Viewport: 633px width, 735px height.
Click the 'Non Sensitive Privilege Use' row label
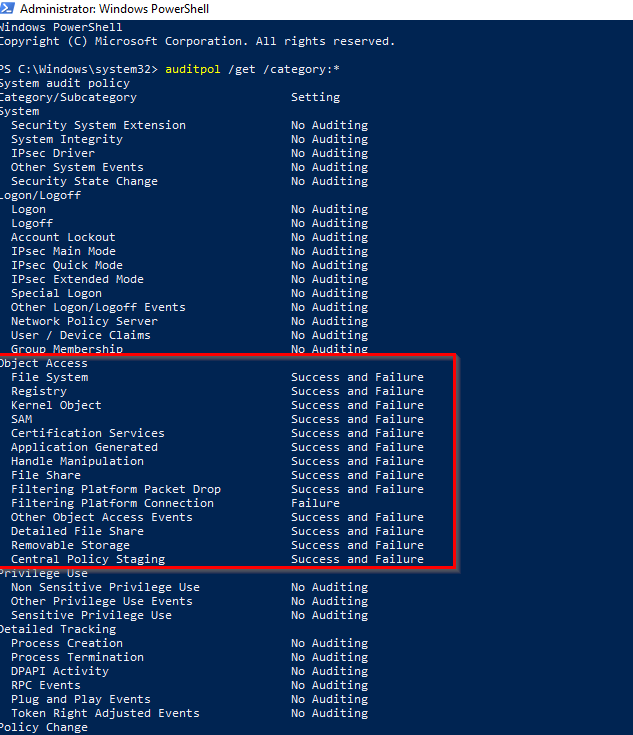(x=106, y=587)
